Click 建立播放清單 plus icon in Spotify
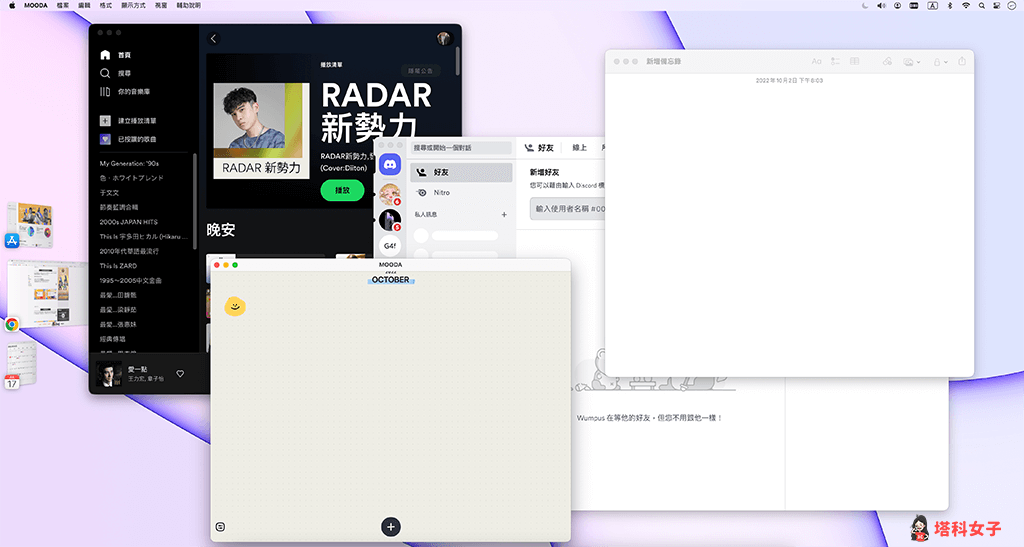The width and height of the screenshot is (1024, 547). tap(105, 121)
